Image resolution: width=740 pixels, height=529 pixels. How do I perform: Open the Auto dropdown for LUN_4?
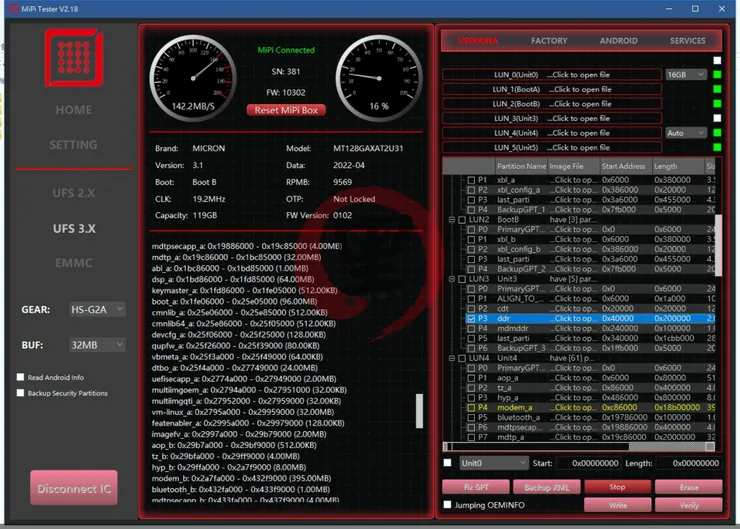pyautogui.click(x=686, y=133)
